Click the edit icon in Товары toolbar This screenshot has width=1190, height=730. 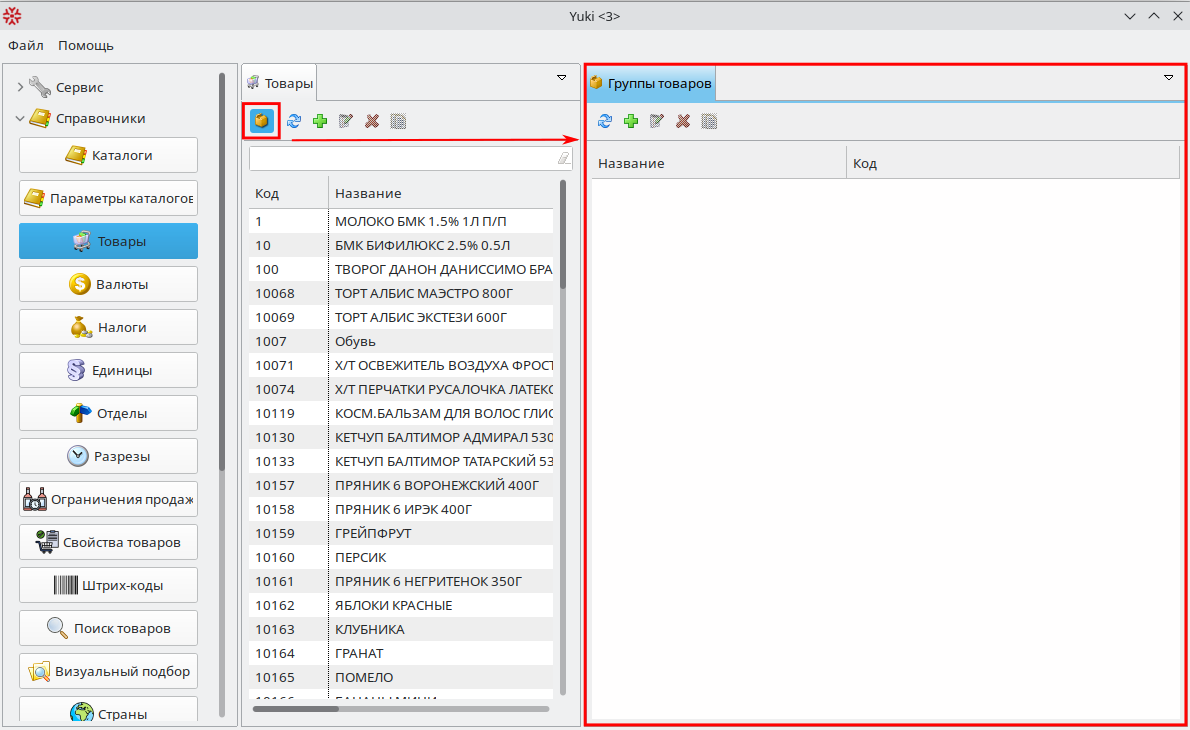(346, 121)
